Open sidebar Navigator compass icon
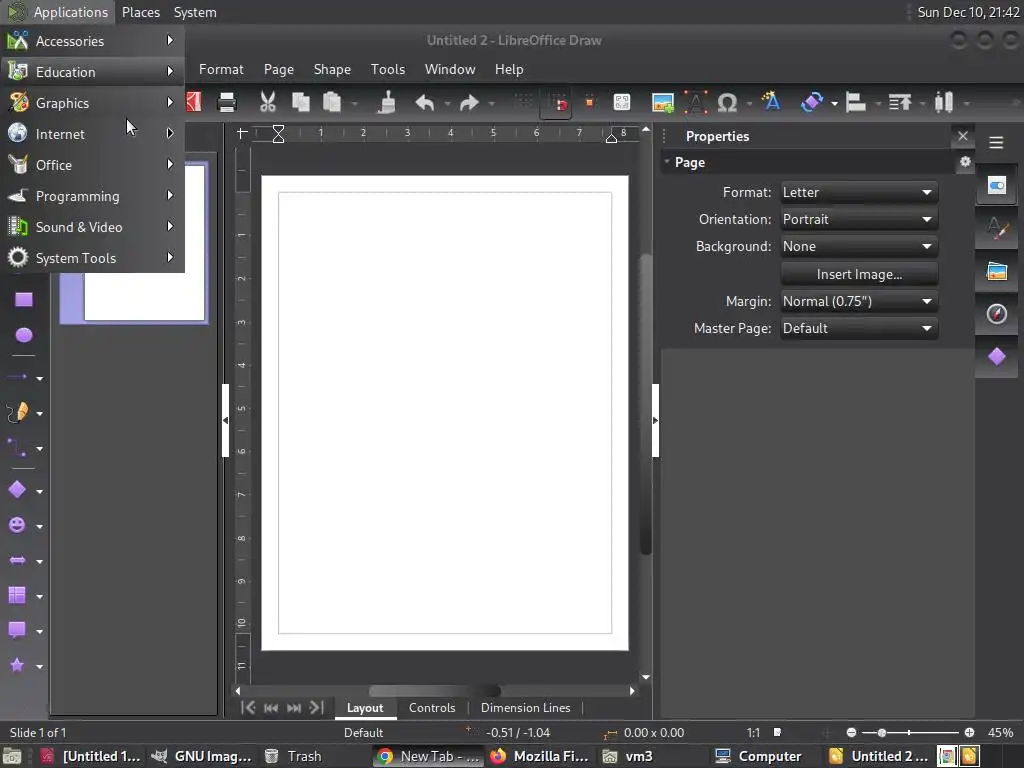 997,314
